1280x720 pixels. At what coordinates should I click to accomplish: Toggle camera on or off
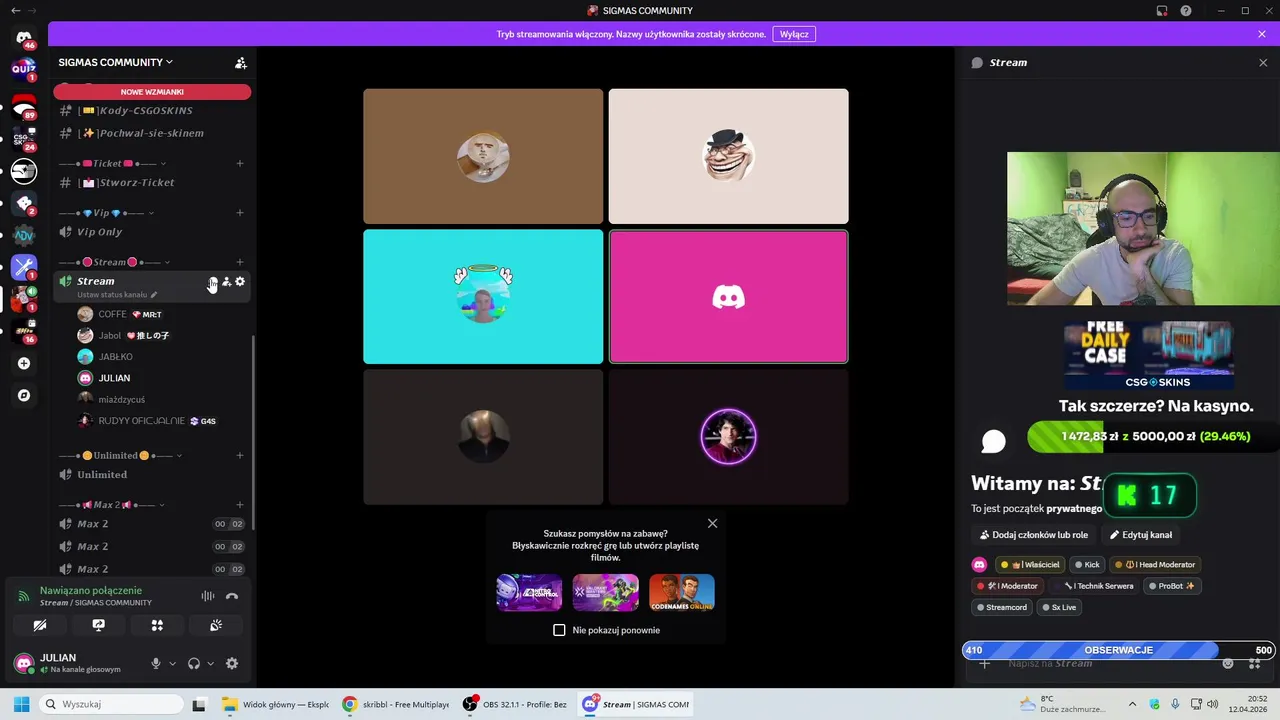click(40, 625)
